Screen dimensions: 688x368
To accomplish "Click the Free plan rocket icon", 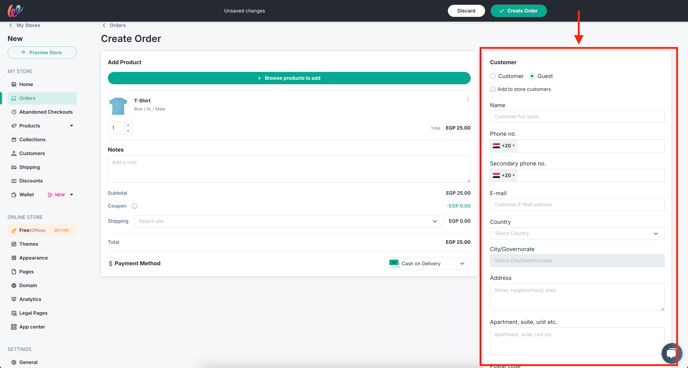I will pos(14,230).
